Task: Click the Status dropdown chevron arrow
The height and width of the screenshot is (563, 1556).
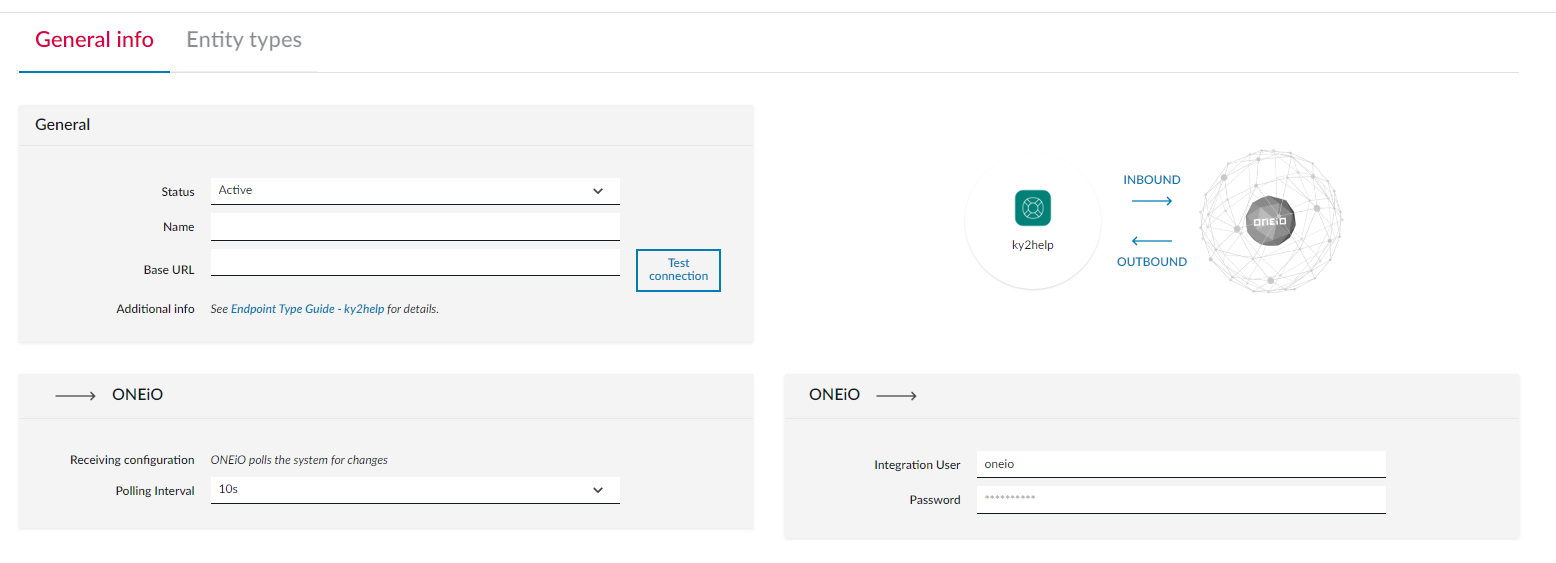Action: (x=598, y=191)
